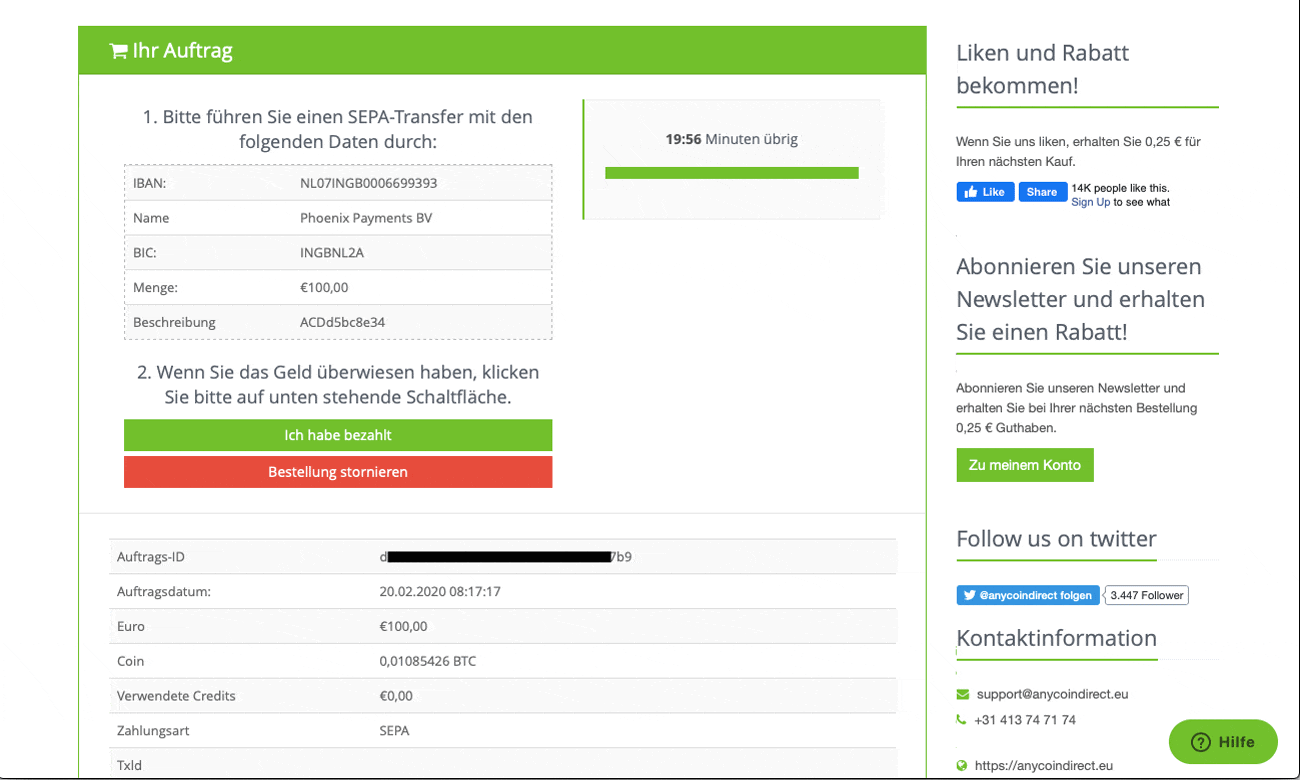Click the globe icon next to anycoindirect.eu
1300x780 pixels.
click(x=962, y=766)
